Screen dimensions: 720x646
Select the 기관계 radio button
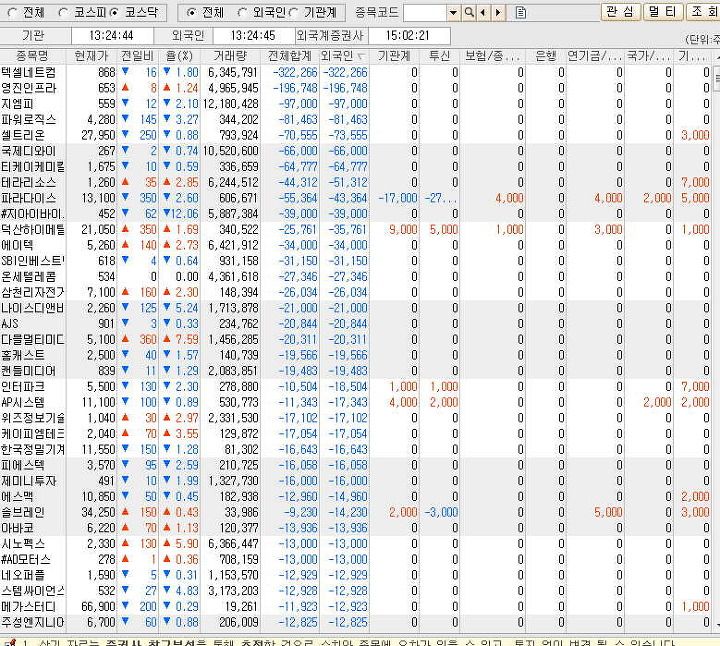pyautogui.click(x=293, y=12)
